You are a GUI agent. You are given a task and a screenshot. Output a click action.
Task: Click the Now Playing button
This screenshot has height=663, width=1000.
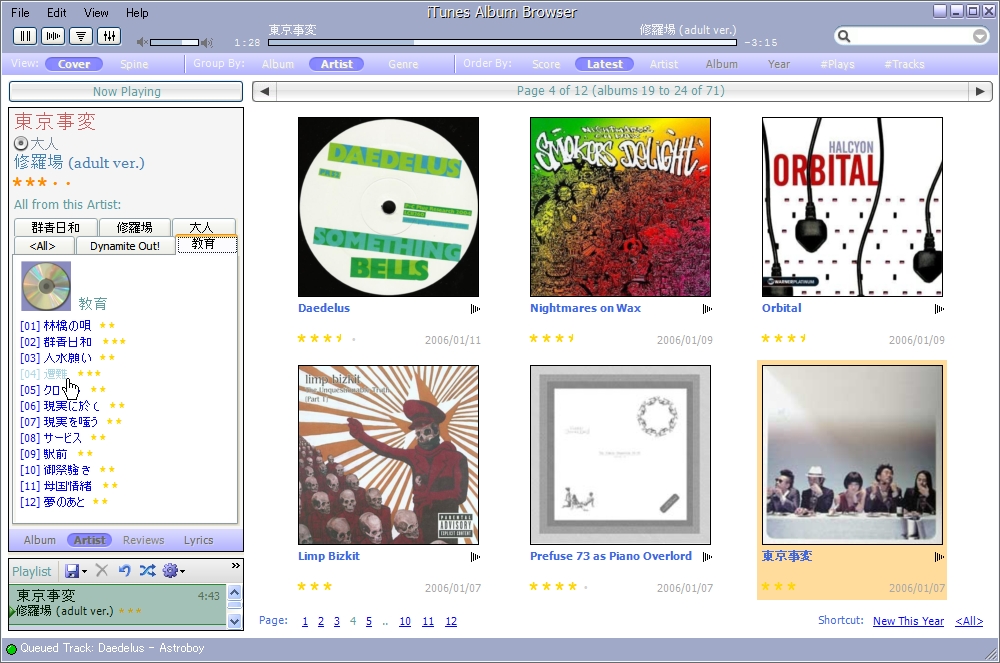click(126, 91)
